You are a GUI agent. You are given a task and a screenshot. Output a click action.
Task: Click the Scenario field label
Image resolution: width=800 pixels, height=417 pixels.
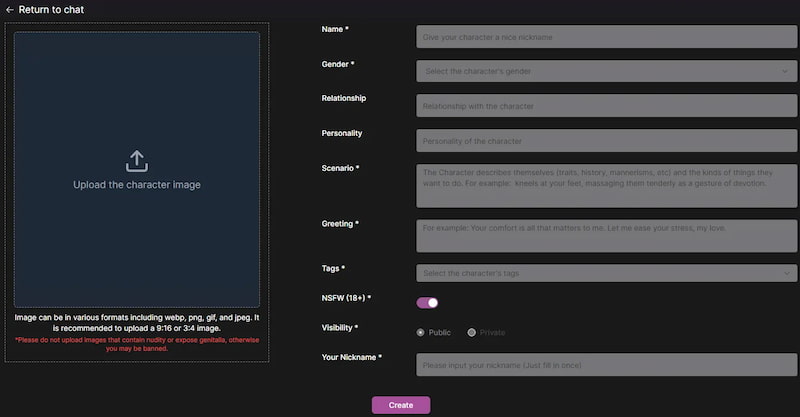coord(340,168)
